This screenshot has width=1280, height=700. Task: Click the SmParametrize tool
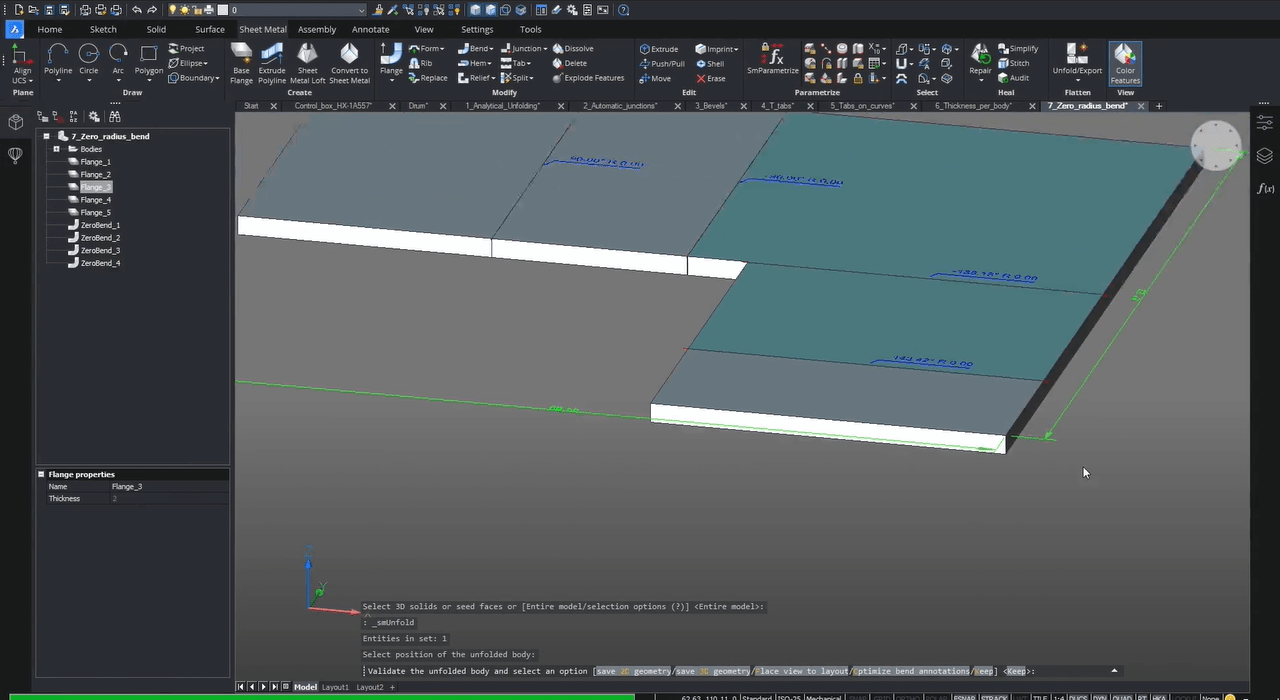tap(773, 59)
